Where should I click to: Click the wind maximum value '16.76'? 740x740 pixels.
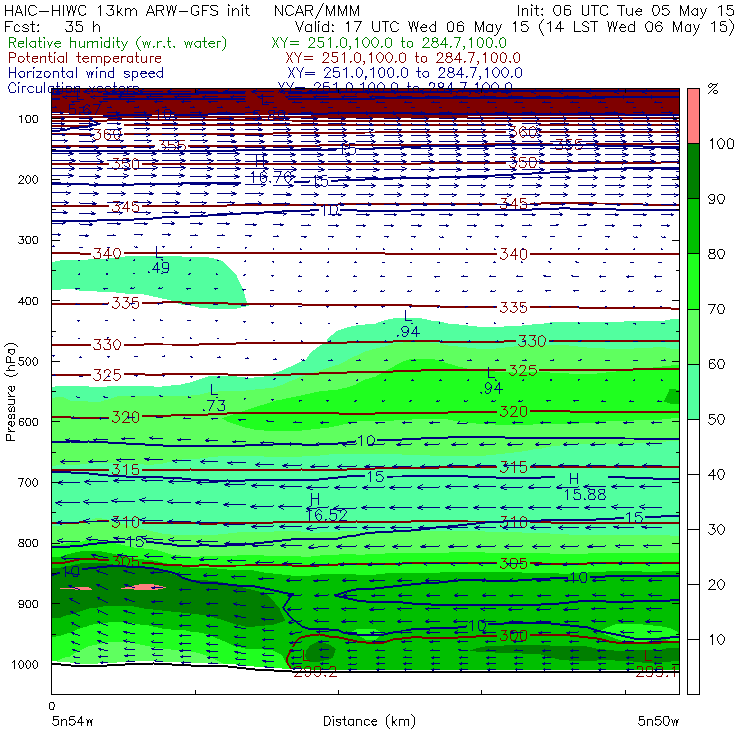[271, 177]
